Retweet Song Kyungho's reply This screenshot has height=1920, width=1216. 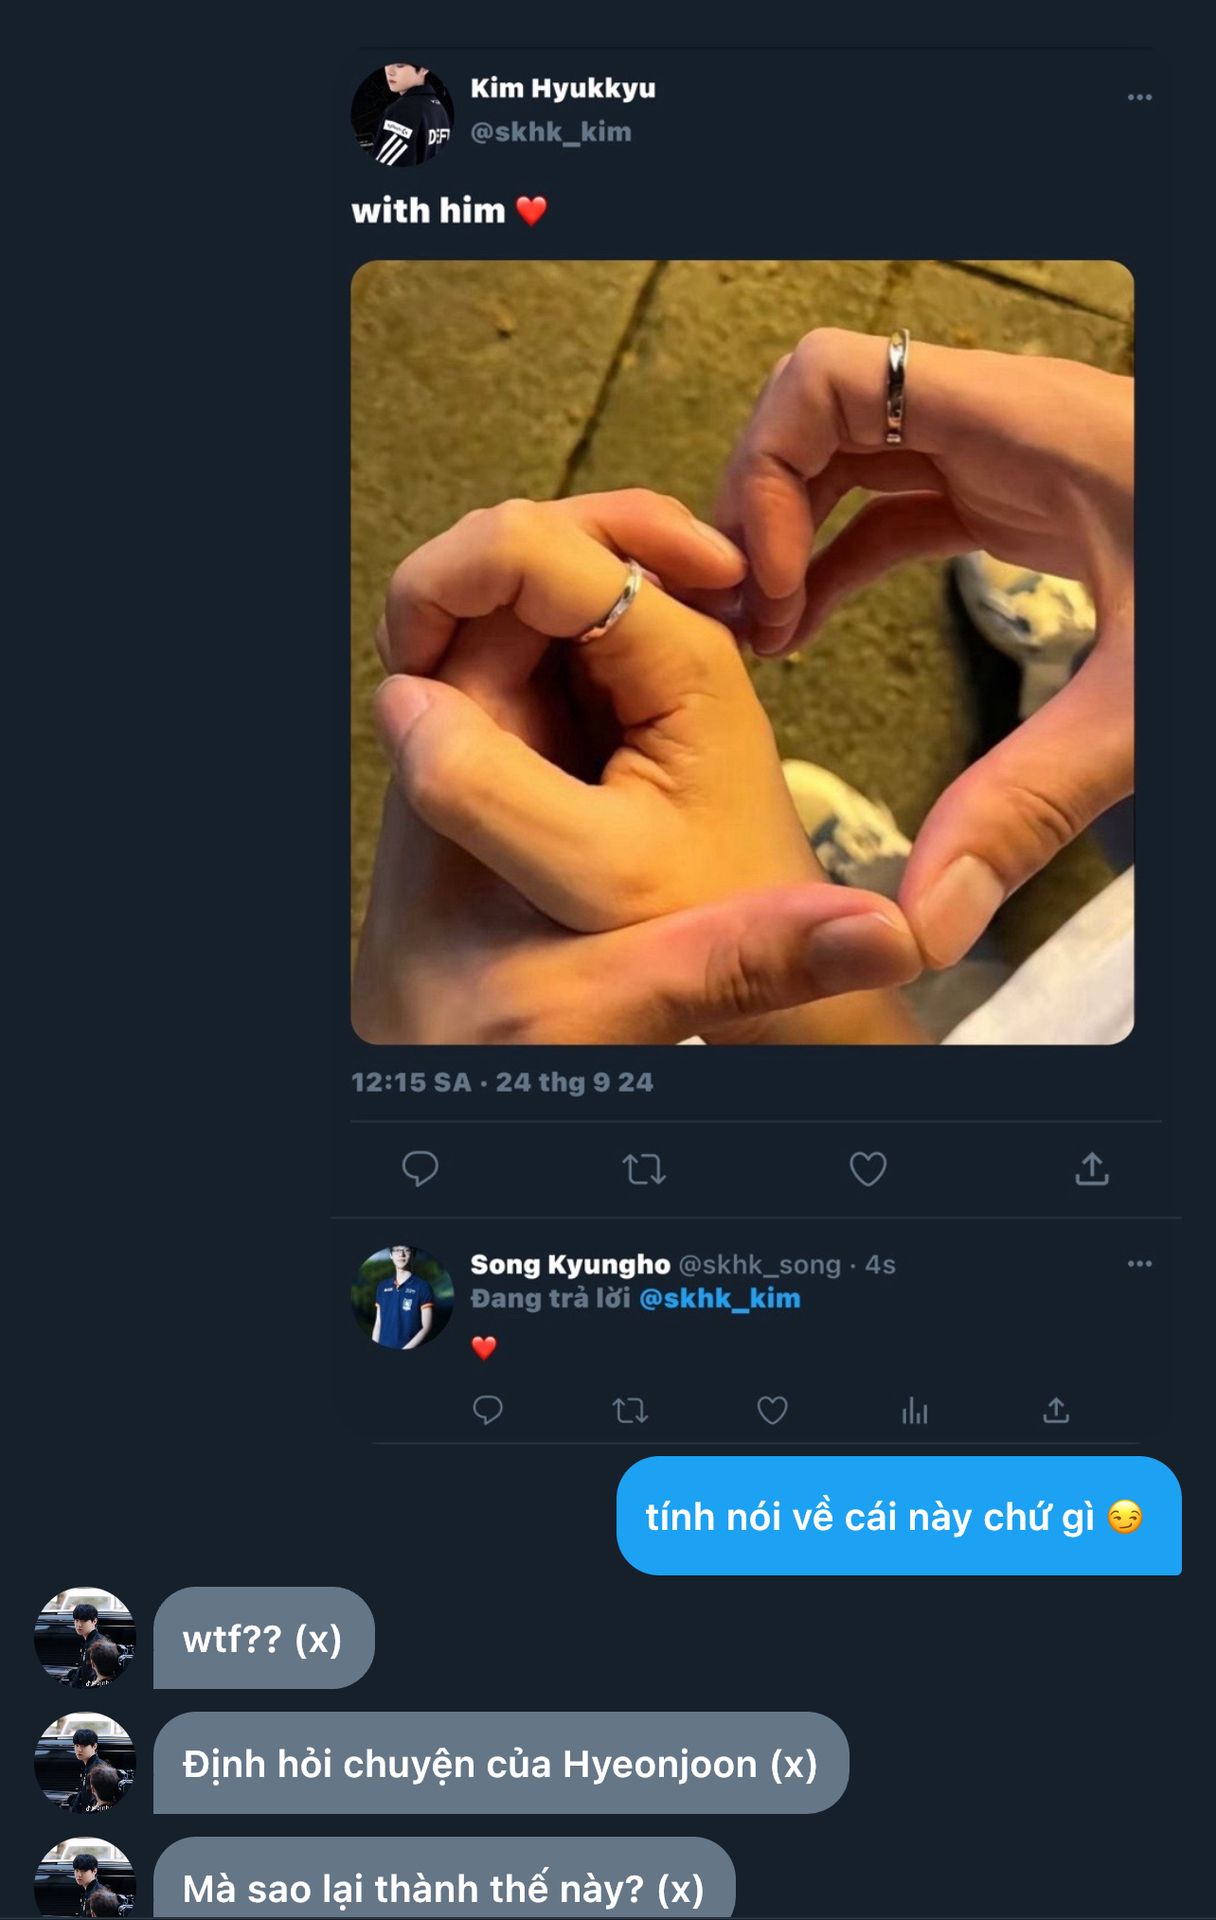(x=630, y=1410)
